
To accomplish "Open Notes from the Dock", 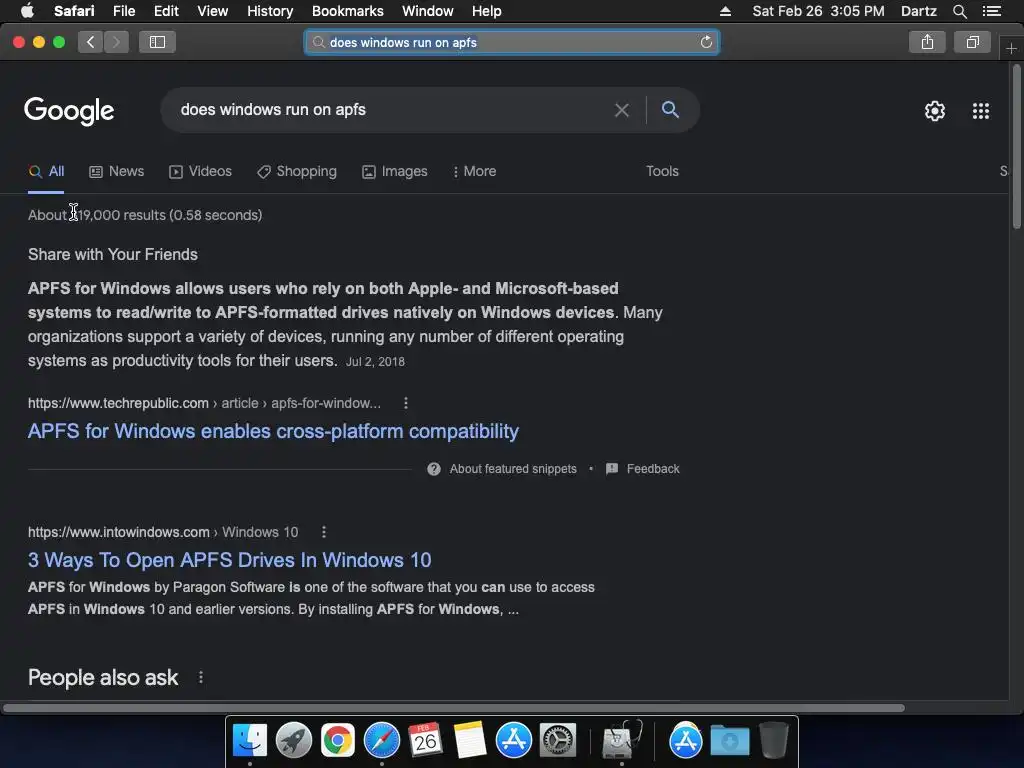I will [470, 741].
